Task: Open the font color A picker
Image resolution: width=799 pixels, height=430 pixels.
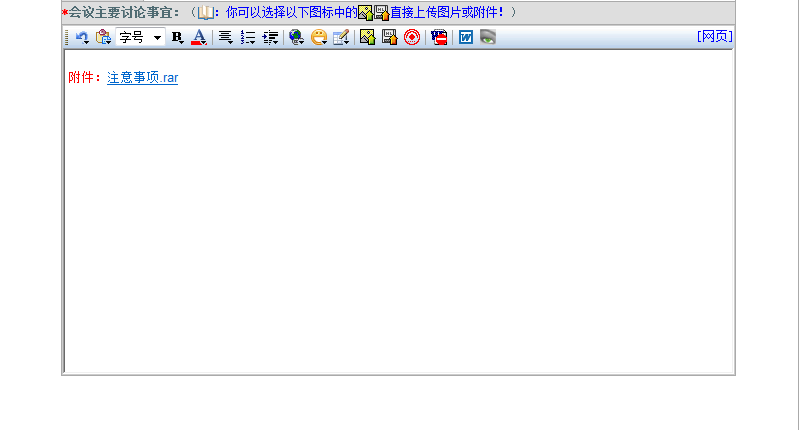Action: [x=199, y=37]
